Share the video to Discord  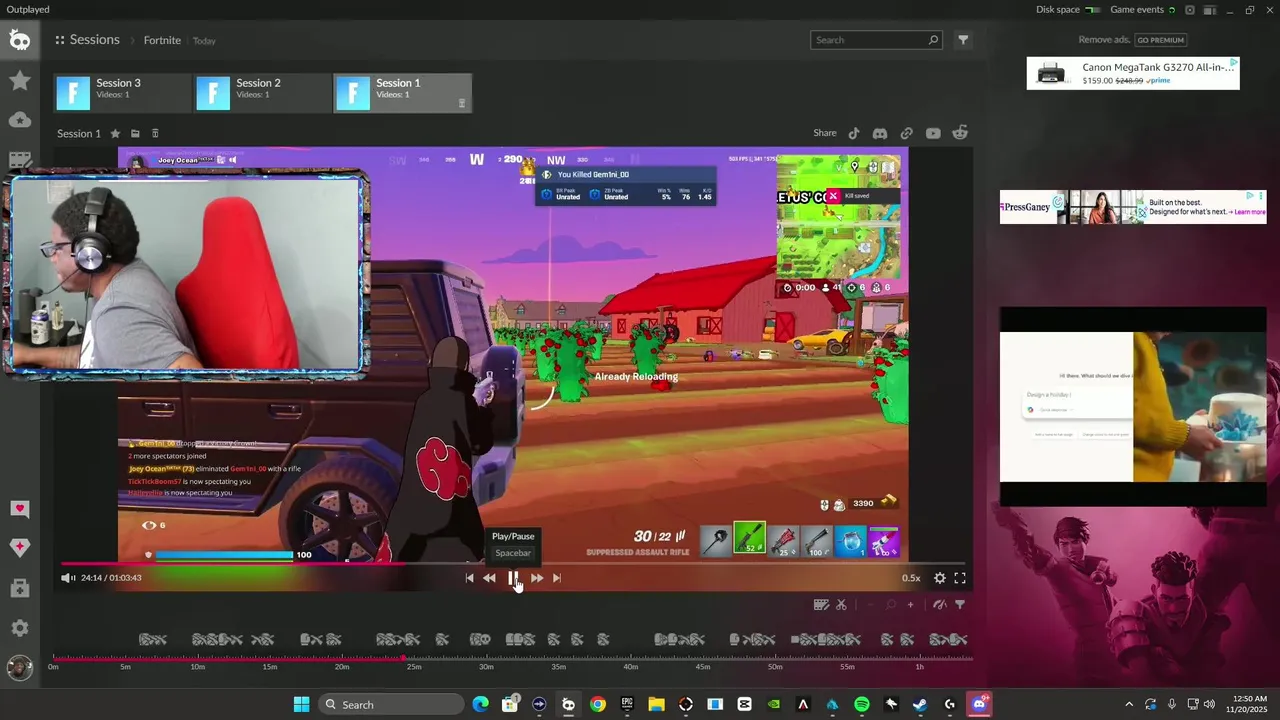click(x=880, y=133)
